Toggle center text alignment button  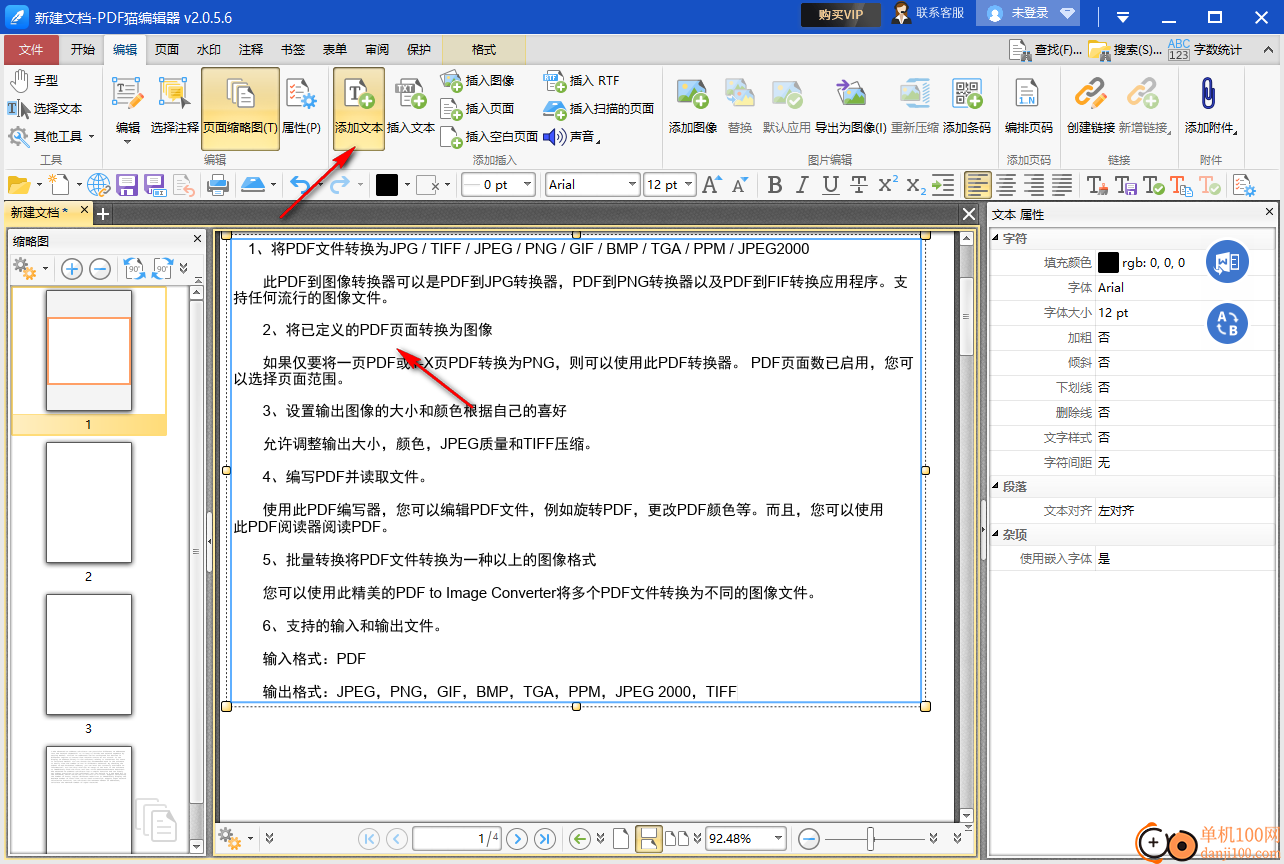coord(1005,185)
